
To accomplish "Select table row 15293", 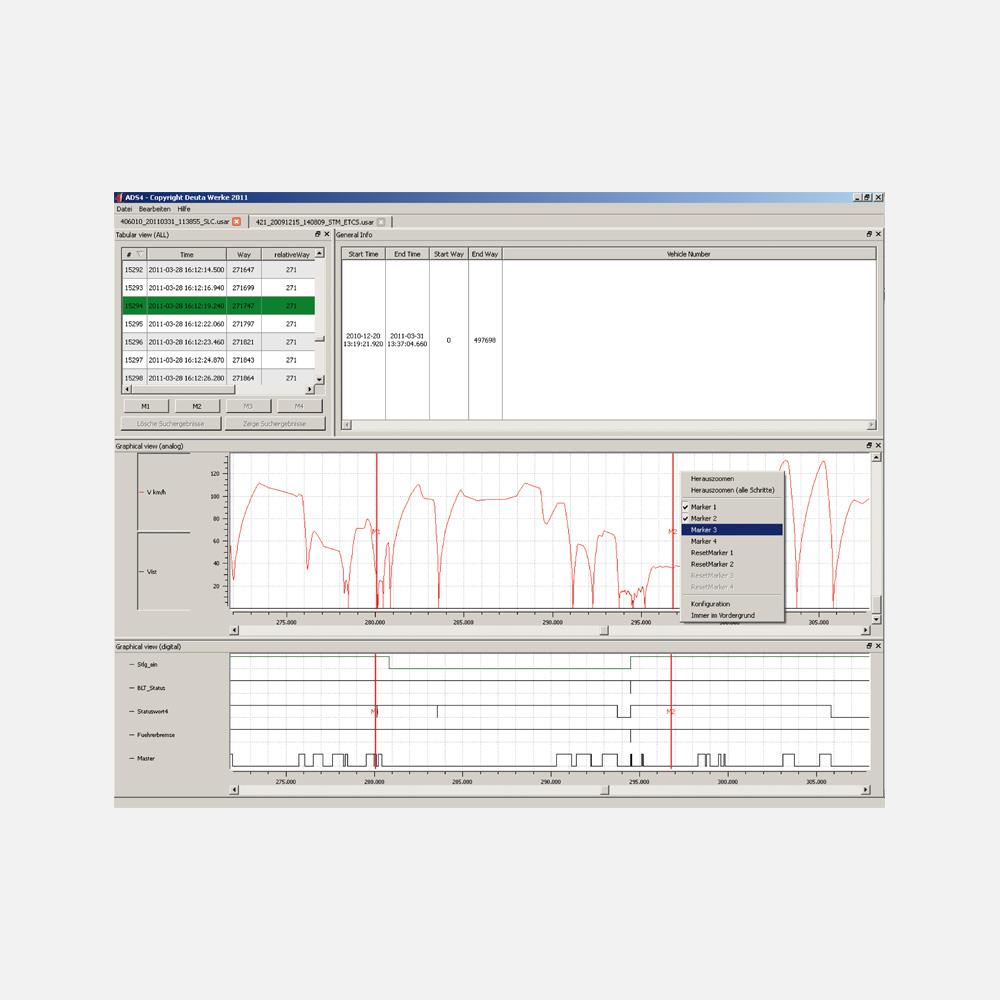I will click(x=218, y=288).
